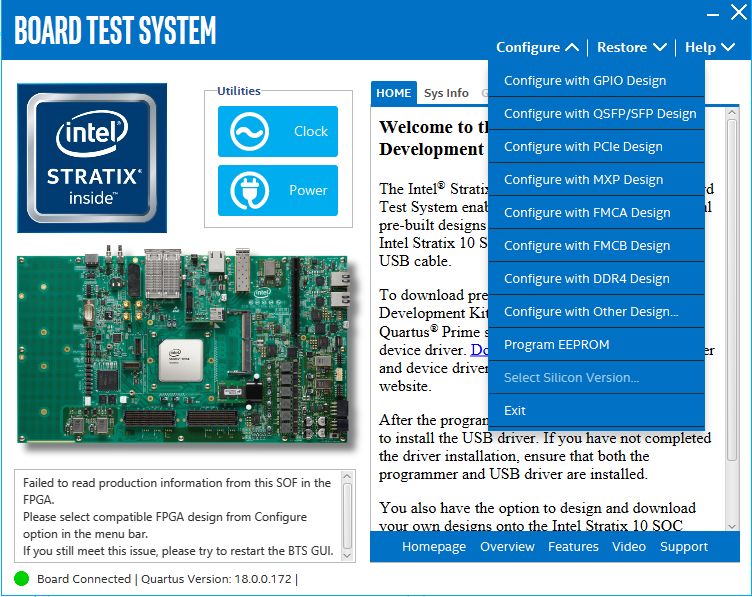Open the Video link
This screenshot has width=752, height=597.
coord(629,547)
